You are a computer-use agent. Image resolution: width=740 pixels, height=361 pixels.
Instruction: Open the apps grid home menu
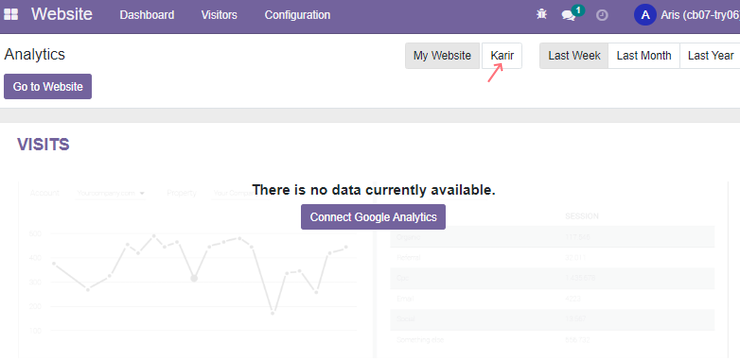tap(11, 15)
